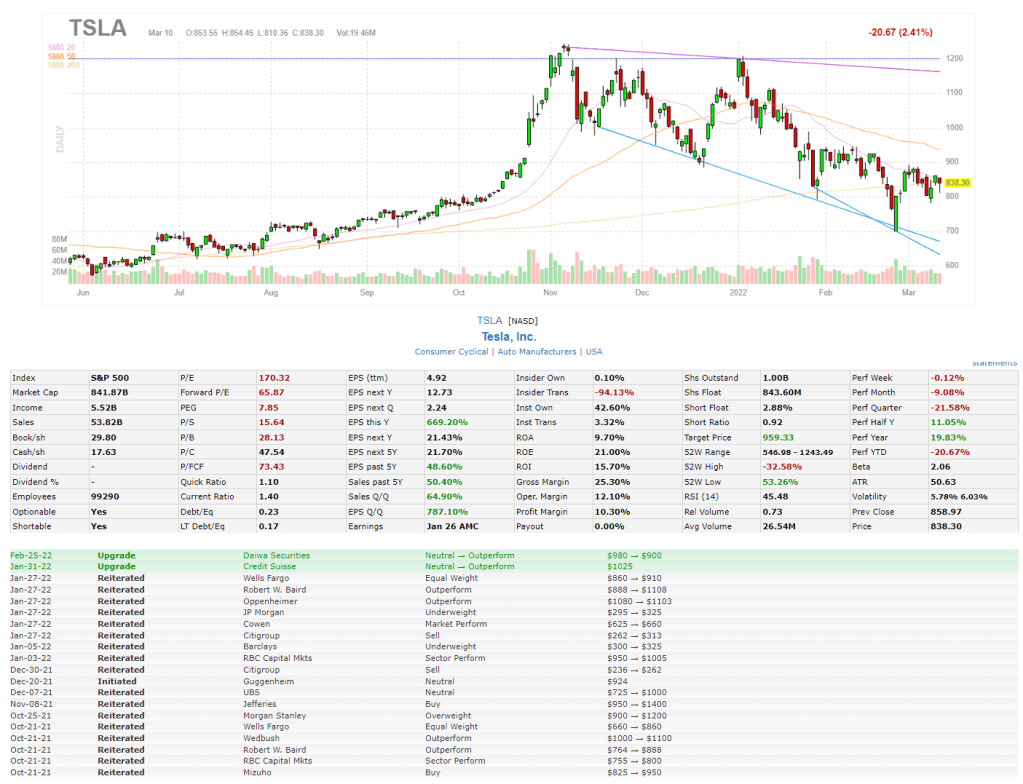Click the yellow 838.30 price marker

click(x=957, y=183)
